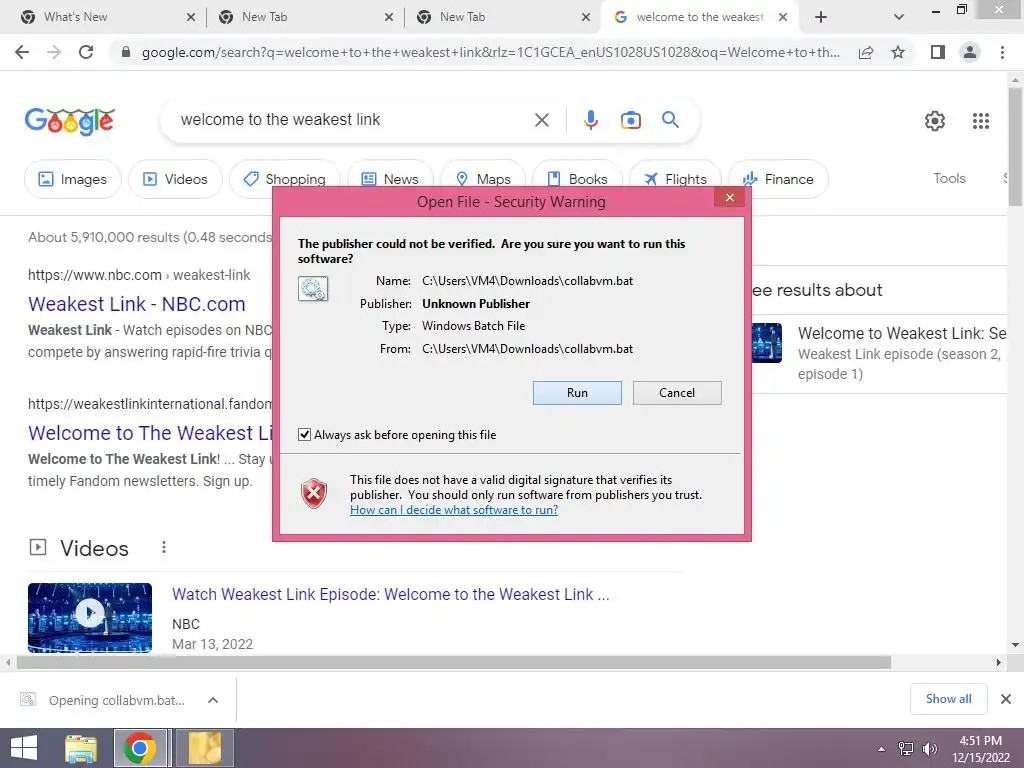Open the Tools search option
This screenshot has width=1024, height=768.
tap(949, 178)
